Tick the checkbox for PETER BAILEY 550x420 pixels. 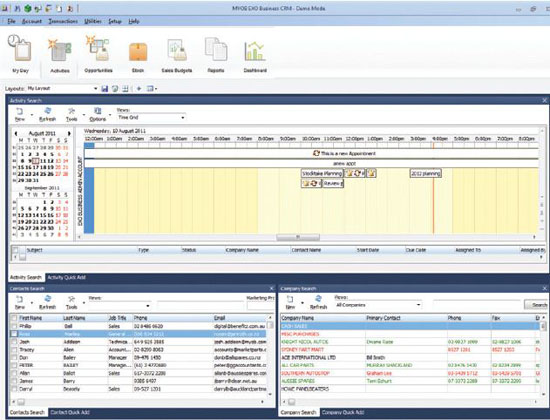point(14,365)
